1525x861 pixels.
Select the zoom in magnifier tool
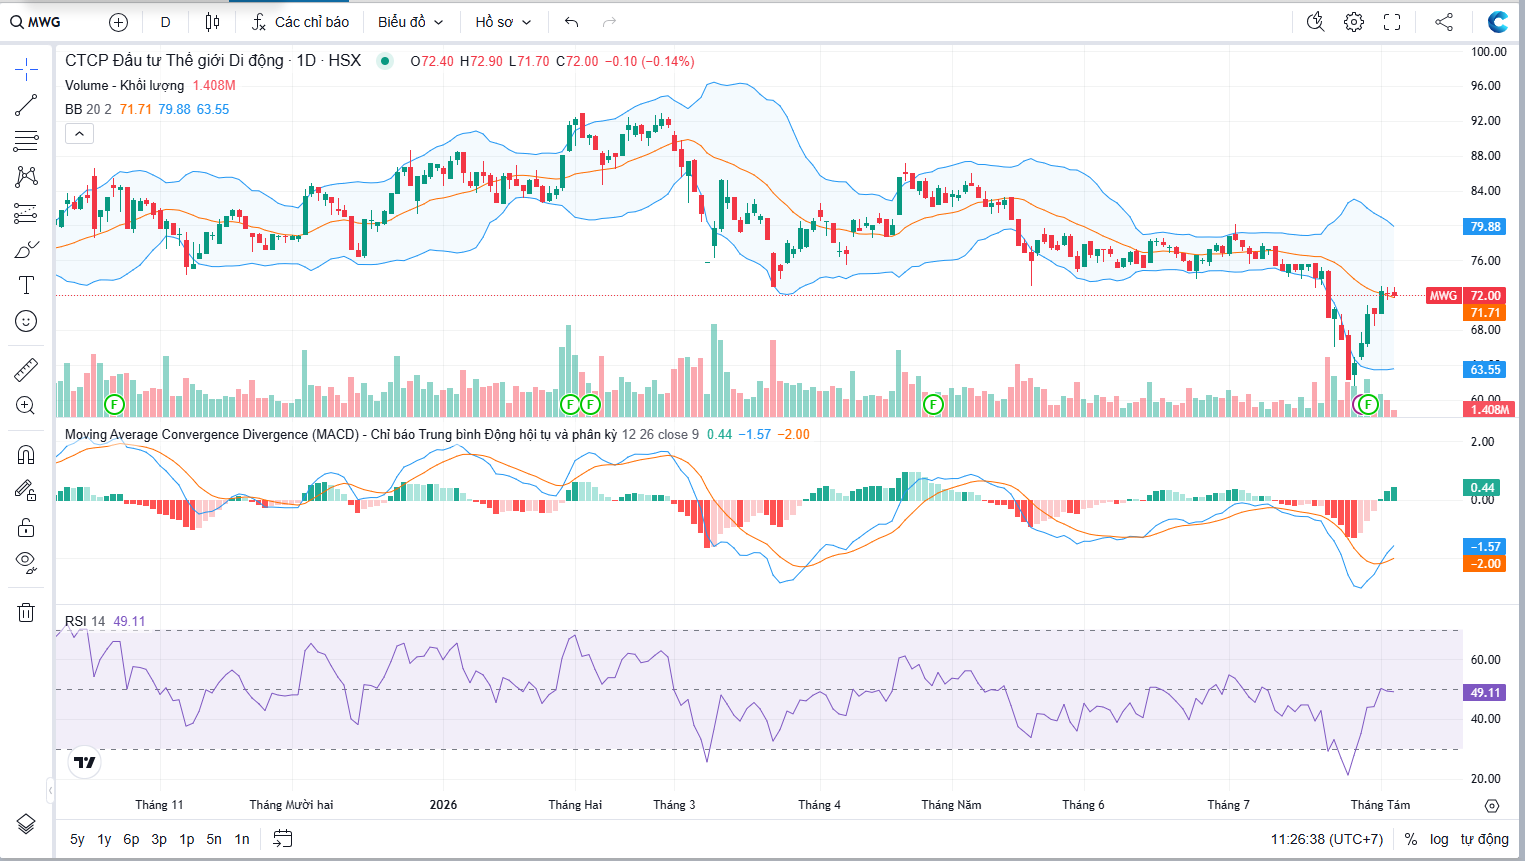point(26,406)
